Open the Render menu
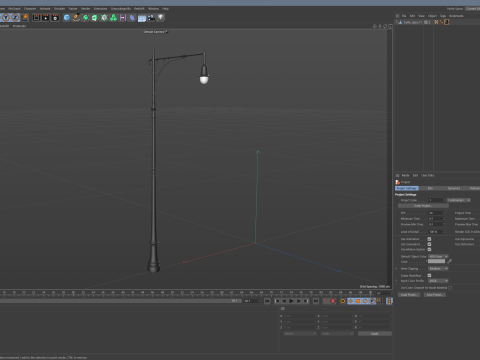 click(86, 9)
